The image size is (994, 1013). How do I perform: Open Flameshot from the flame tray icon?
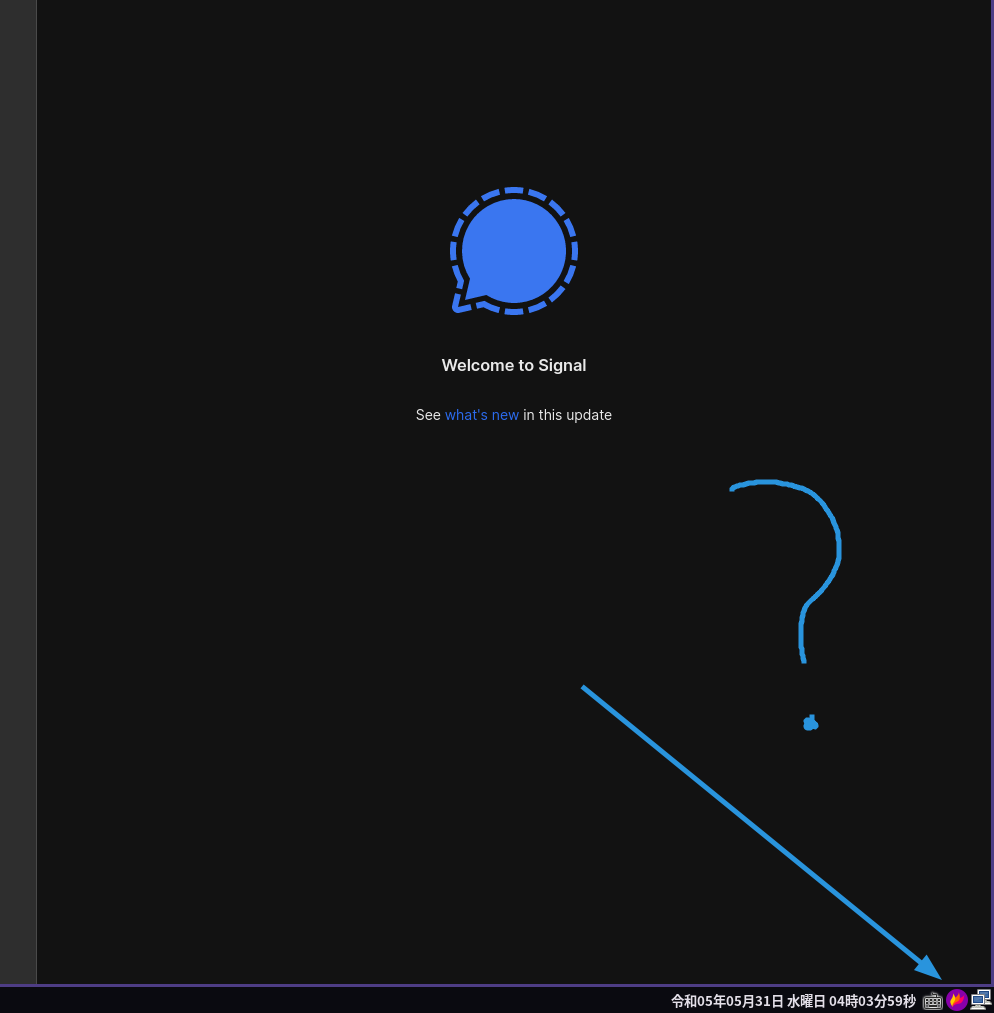click(956, 999)
